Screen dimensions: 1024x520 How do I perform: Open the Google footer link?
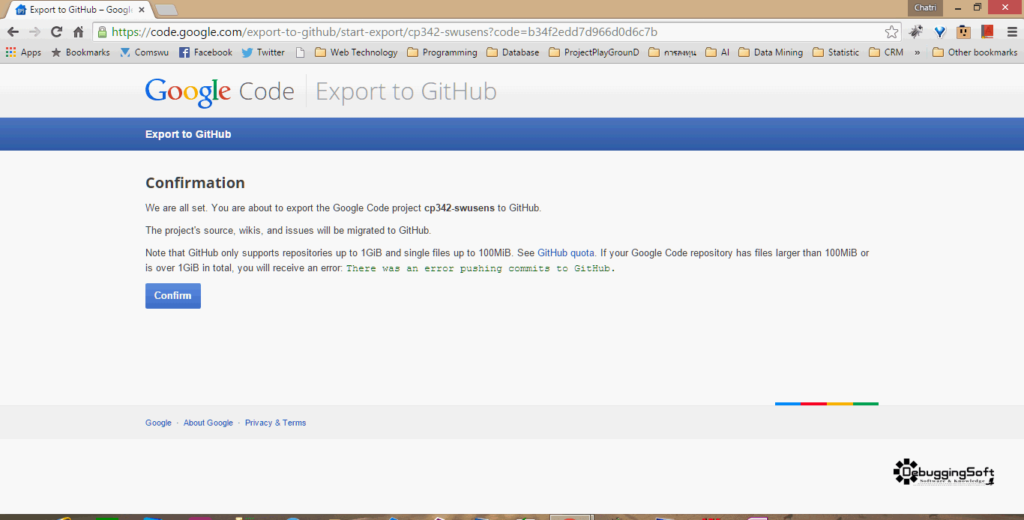click(x=158, y=423)
